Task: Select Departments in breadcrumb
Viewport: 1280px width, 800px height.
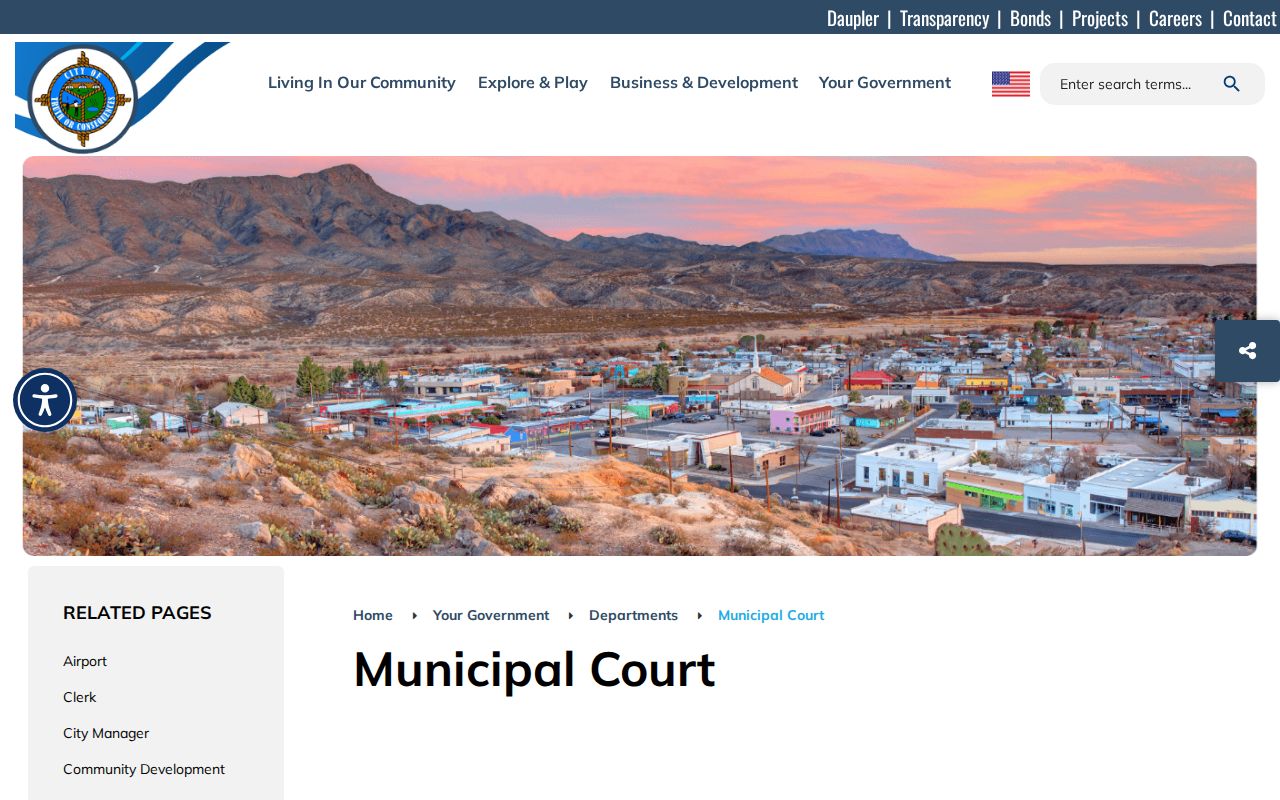Action: 633,615
